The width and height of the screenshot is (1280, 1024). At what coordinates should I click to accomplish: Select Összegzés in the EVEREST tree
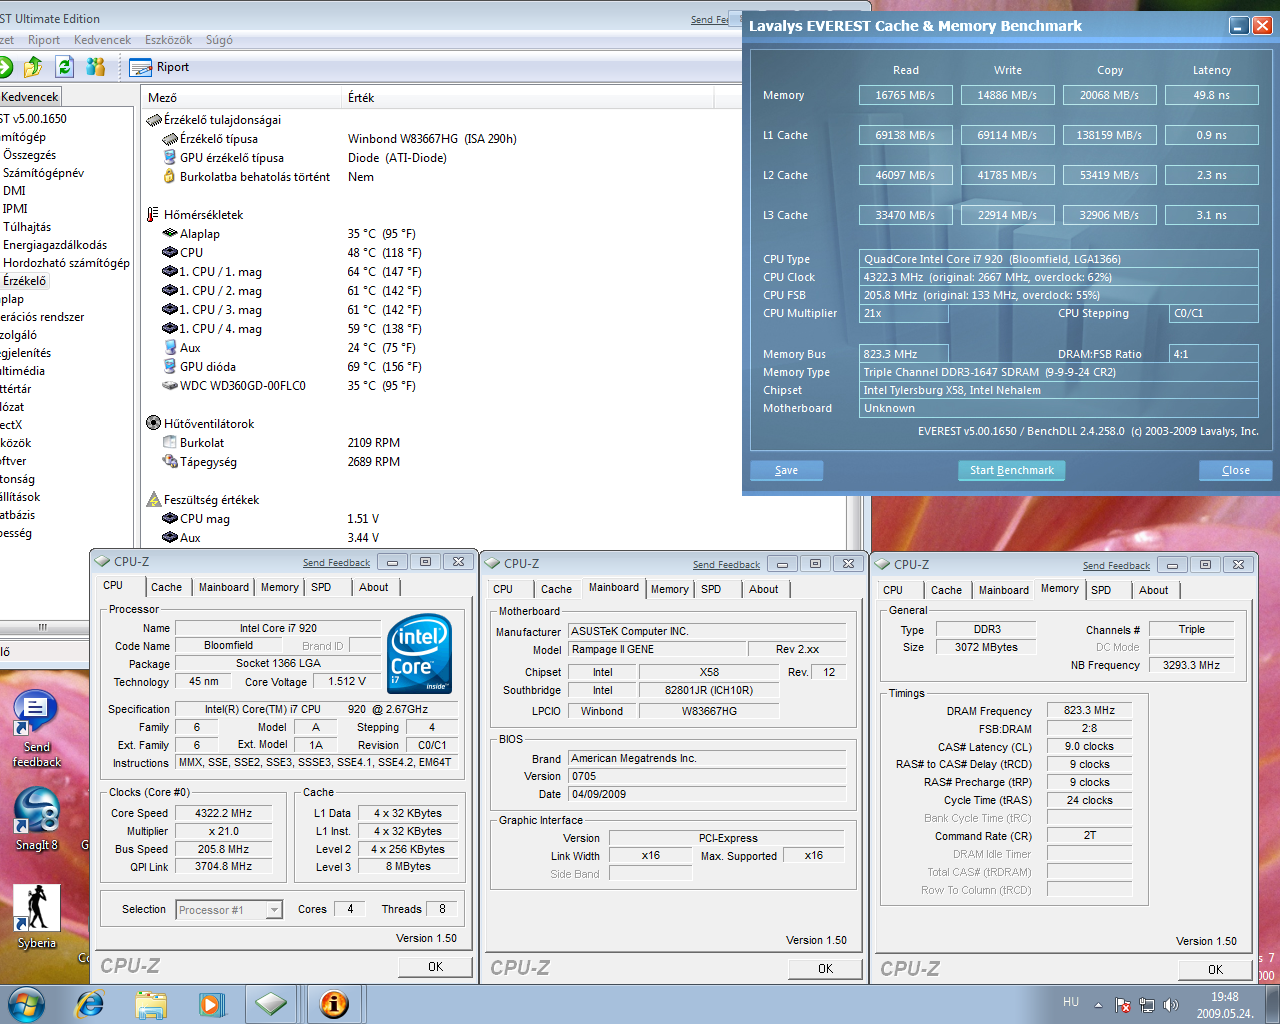click(x=30, y=155)
